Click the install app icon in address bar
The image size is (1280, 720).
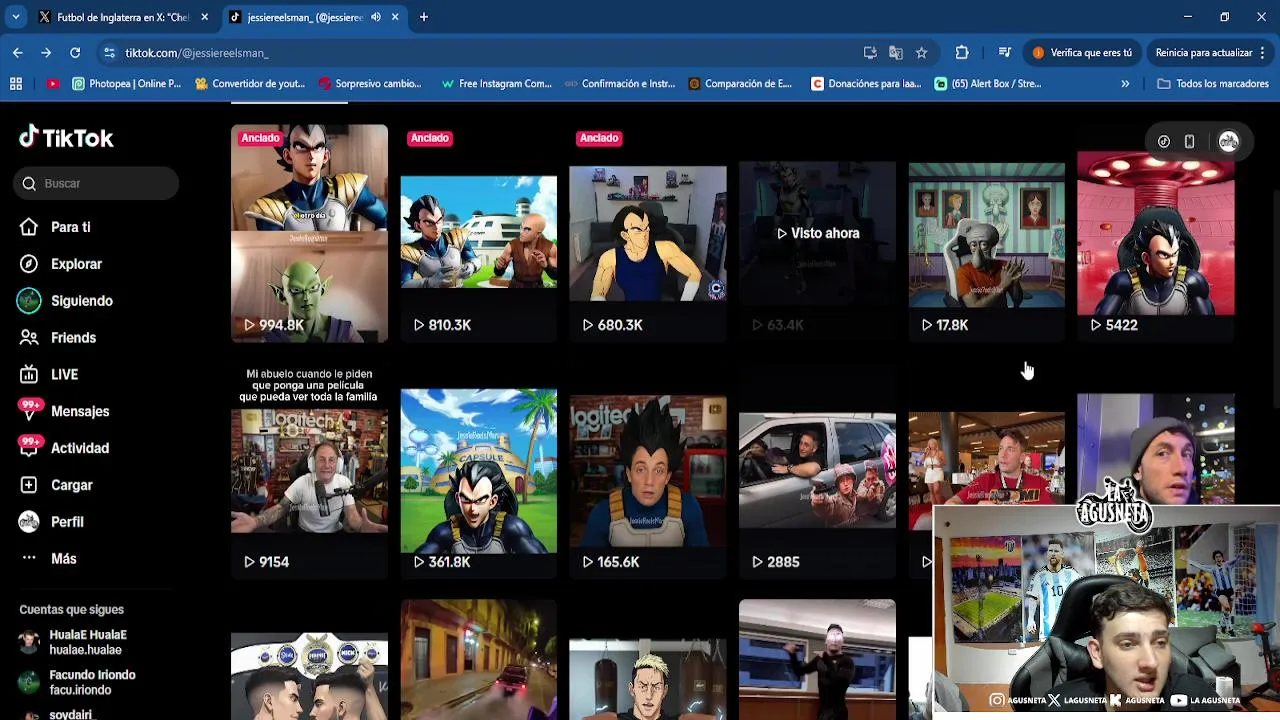coord(870,52)
